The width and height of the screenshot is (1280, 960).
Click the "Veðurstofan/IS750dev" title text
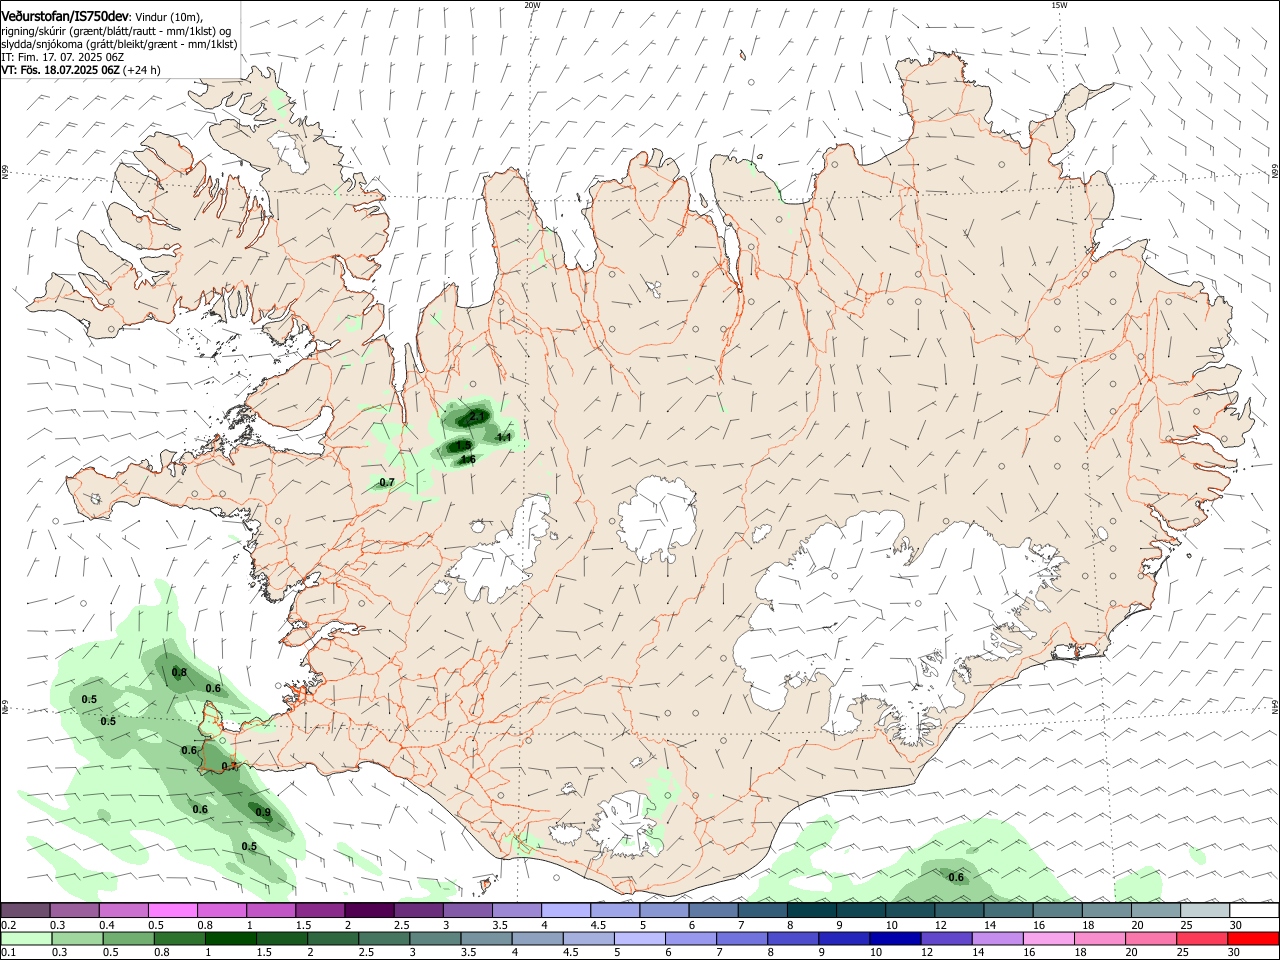tap(65, 16)
